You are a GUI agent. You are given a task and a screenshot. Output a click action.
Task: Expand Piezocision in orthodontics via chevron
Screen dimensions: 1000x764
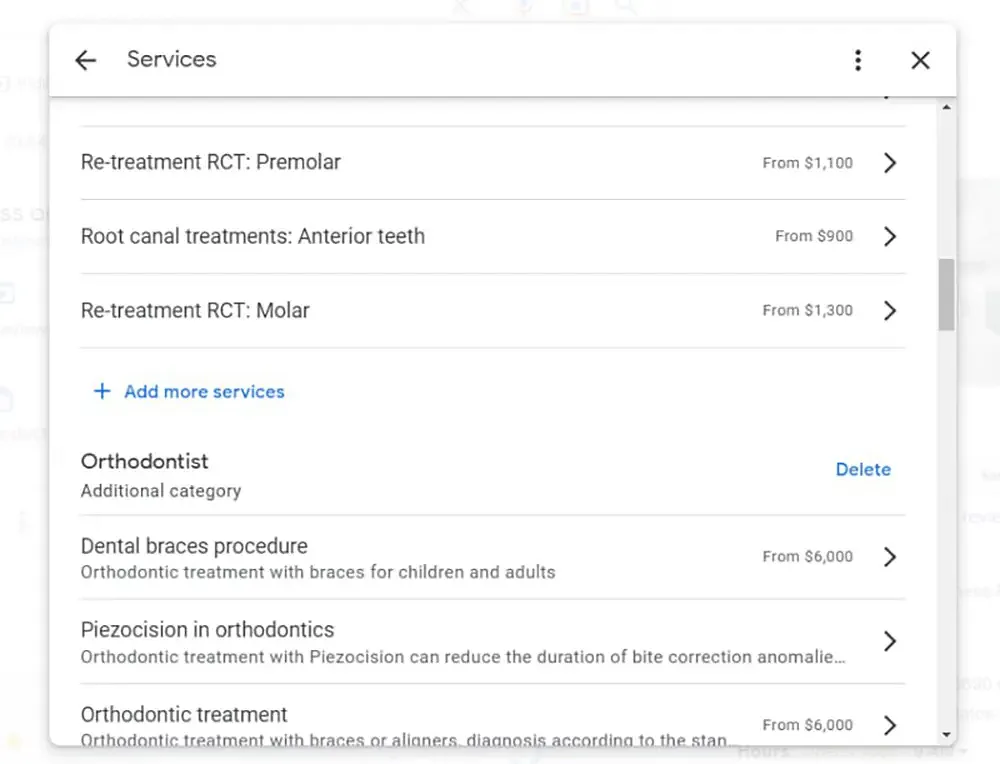(890, 641)
